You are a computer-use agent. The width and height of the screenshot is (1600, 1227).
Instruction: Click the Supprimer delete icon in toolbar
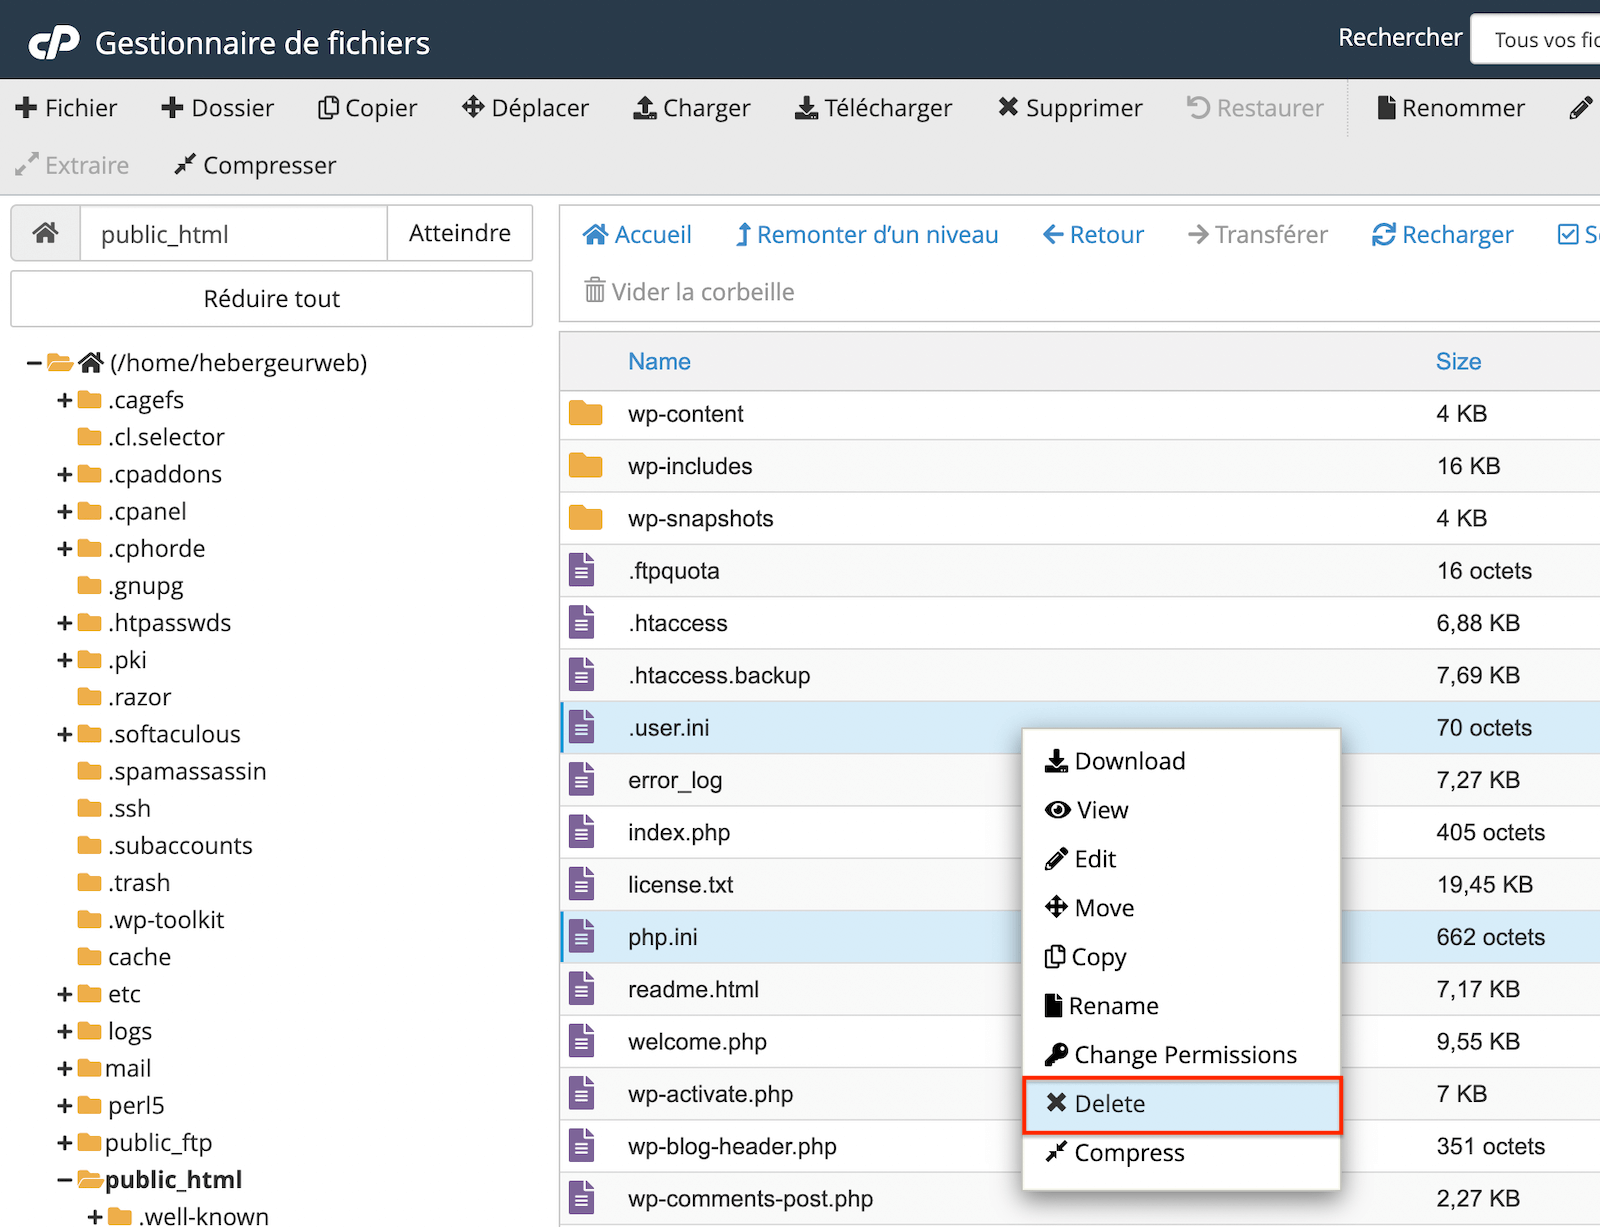1008,107
